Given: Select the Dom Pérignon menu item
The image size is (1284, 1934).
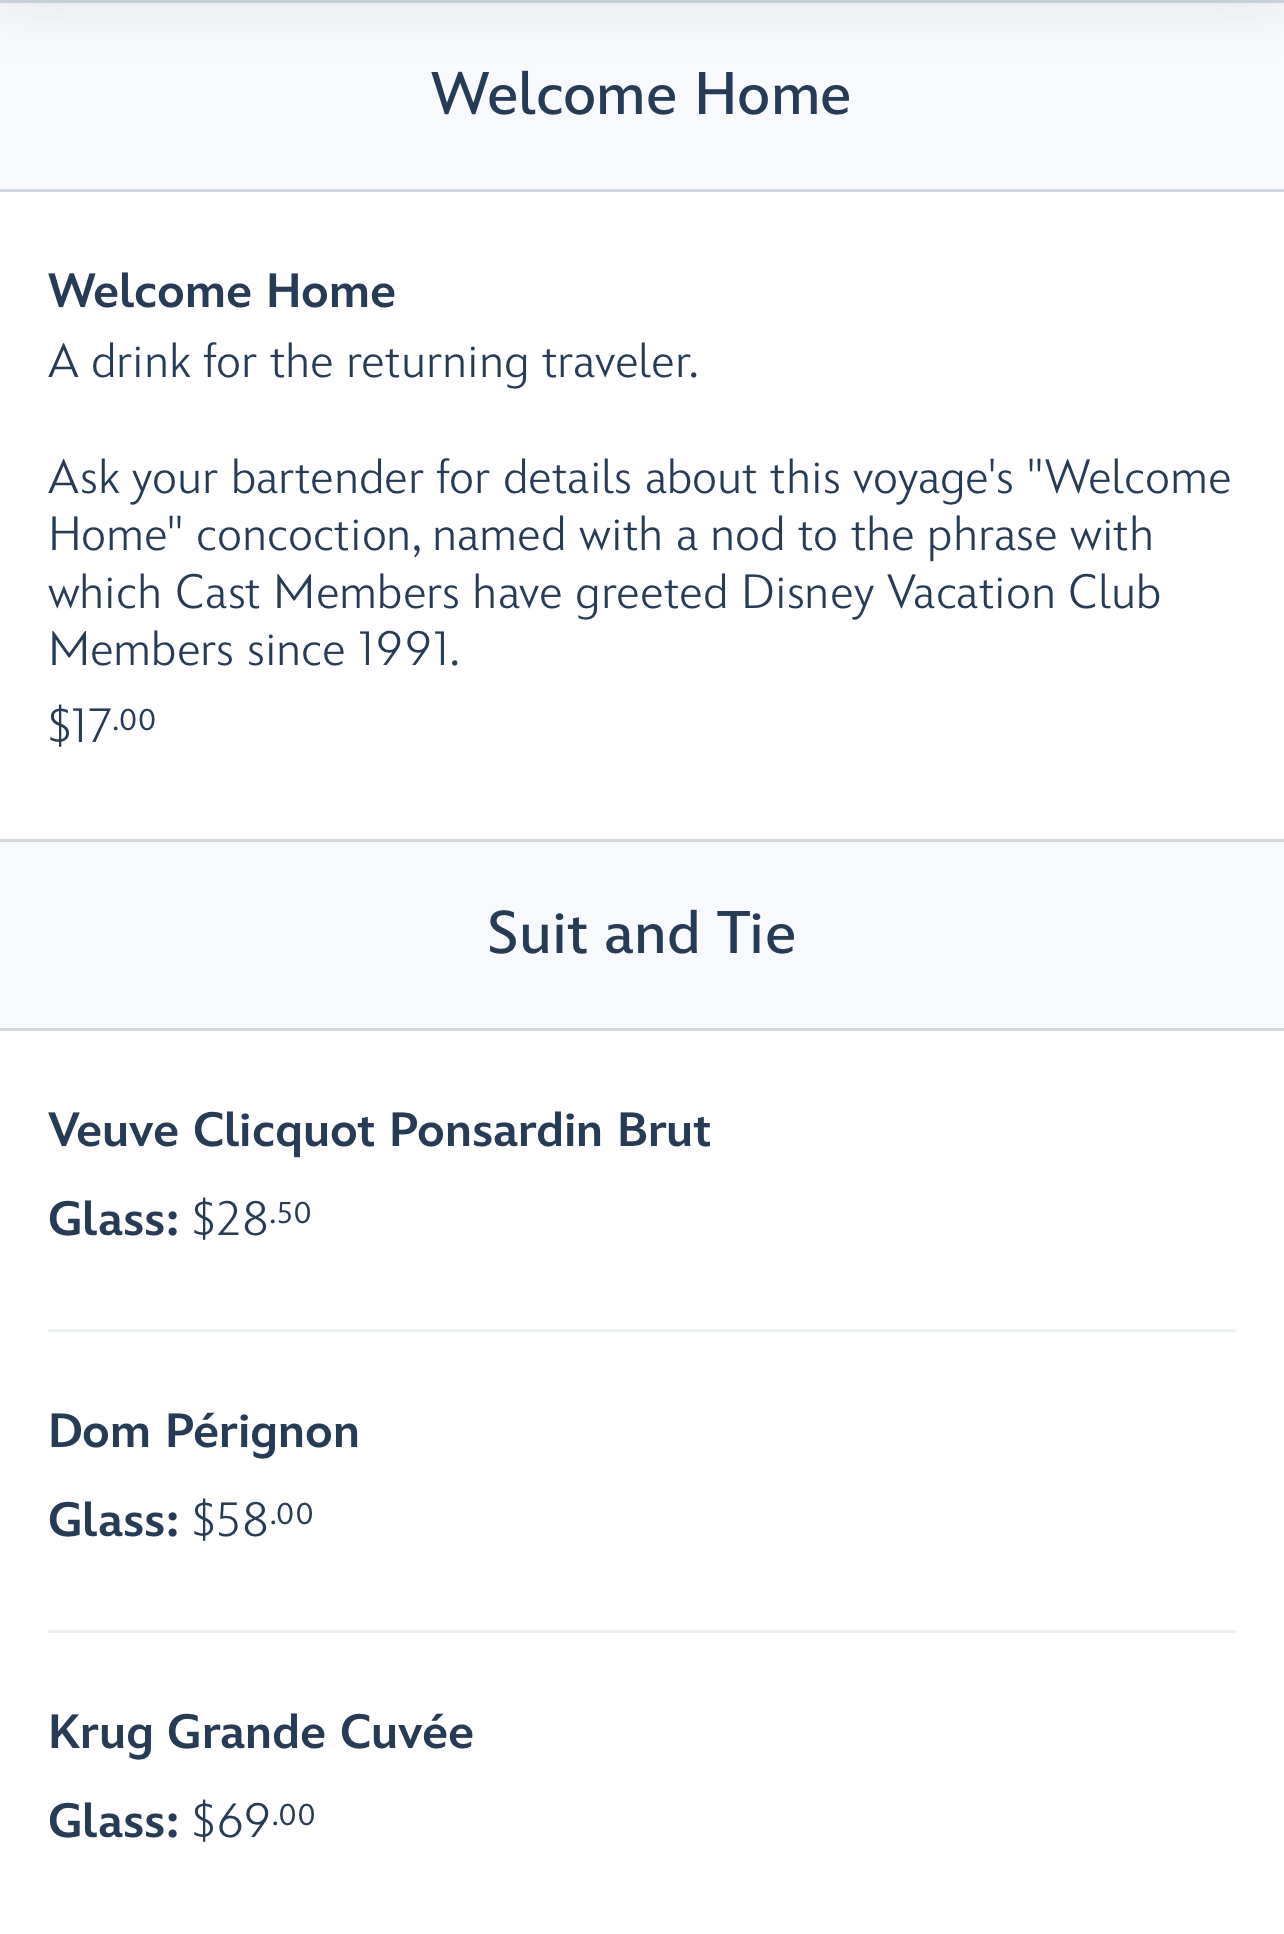Looking at the screenshot, I should click(x=204, y=1431).
